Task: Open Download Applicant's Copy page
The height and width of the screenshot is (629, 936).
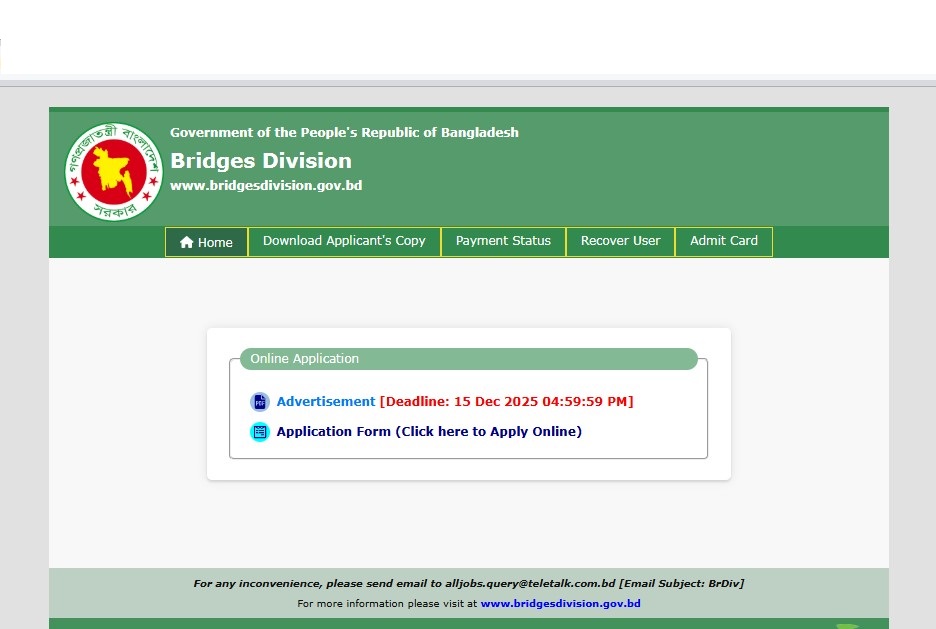Action: coord(344,241)
